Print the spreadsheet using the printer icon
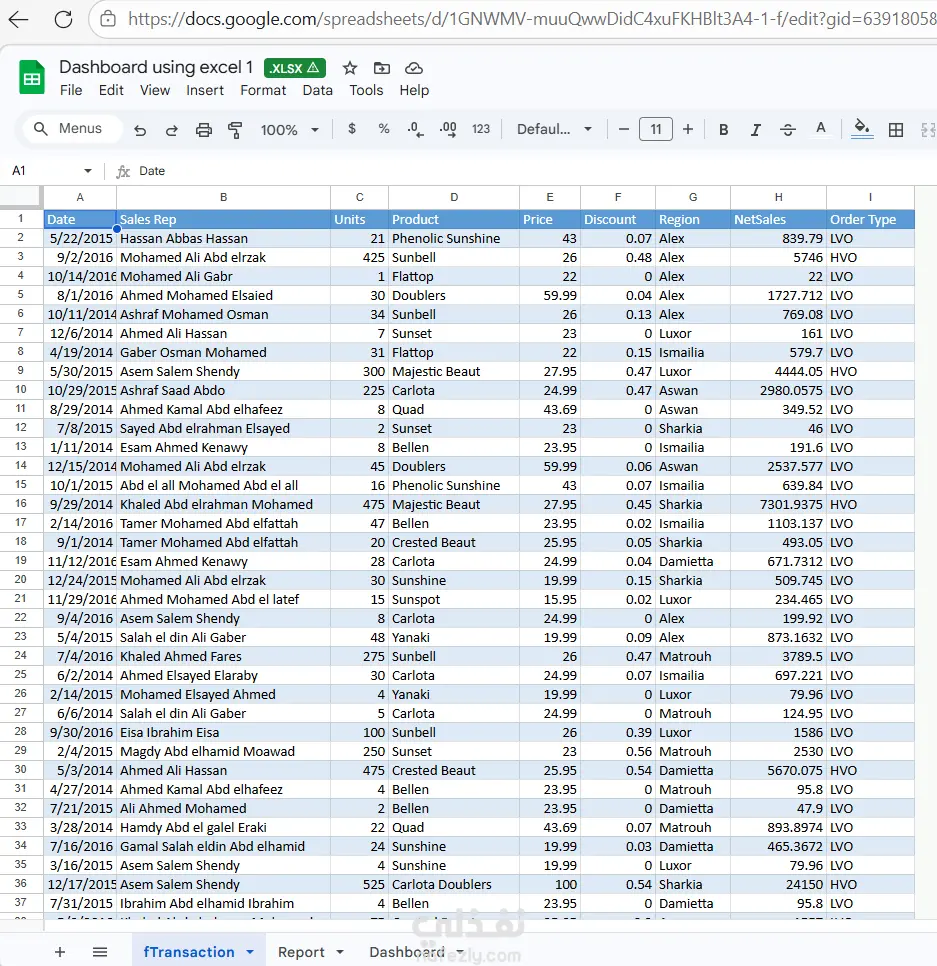937x966 pixels. (x=204, y=130)
